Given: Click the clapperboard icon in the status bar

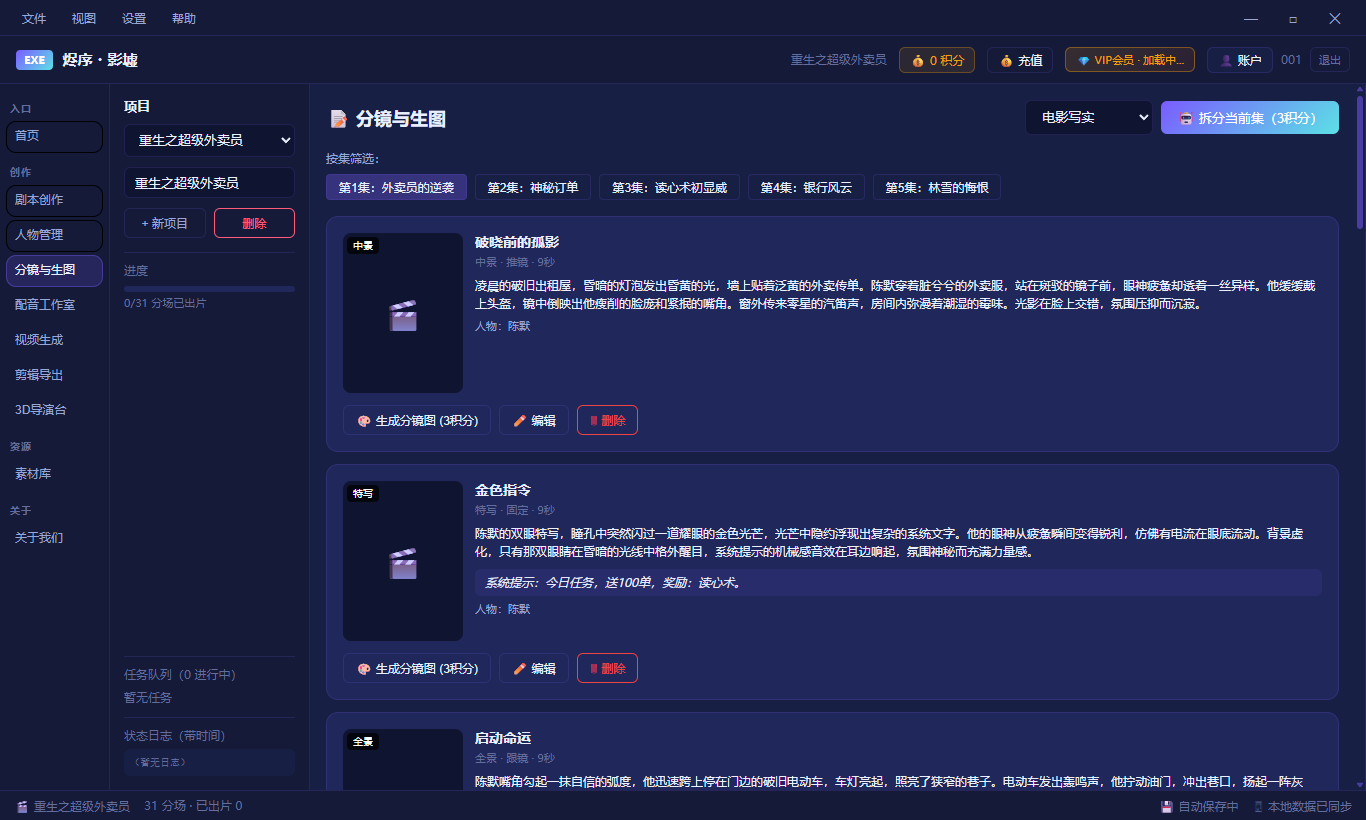Looking at the screenshot, I should click(22, 806).
